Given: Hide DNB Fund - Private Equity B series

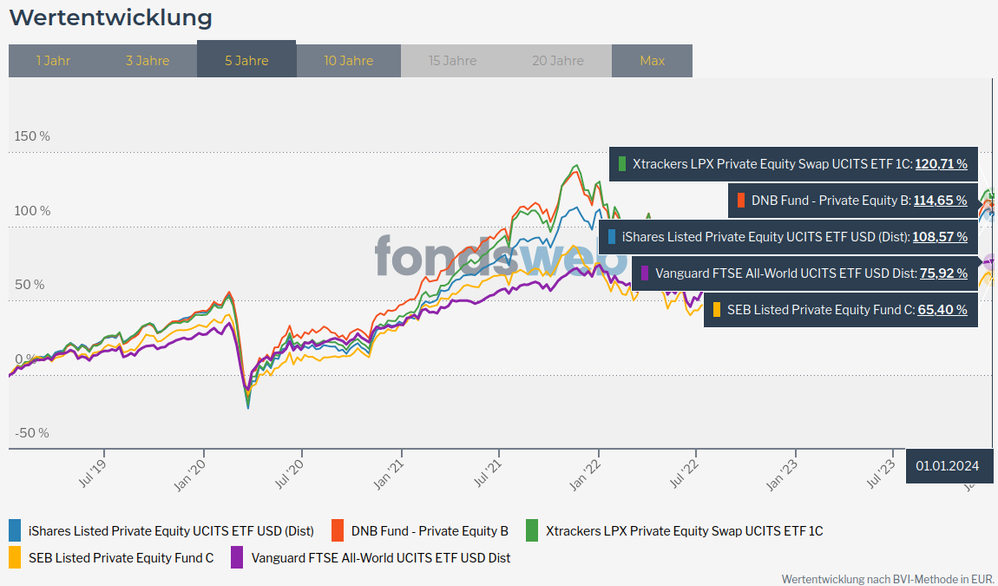Looking at the screenshot, I should click(x=430, y=531).
